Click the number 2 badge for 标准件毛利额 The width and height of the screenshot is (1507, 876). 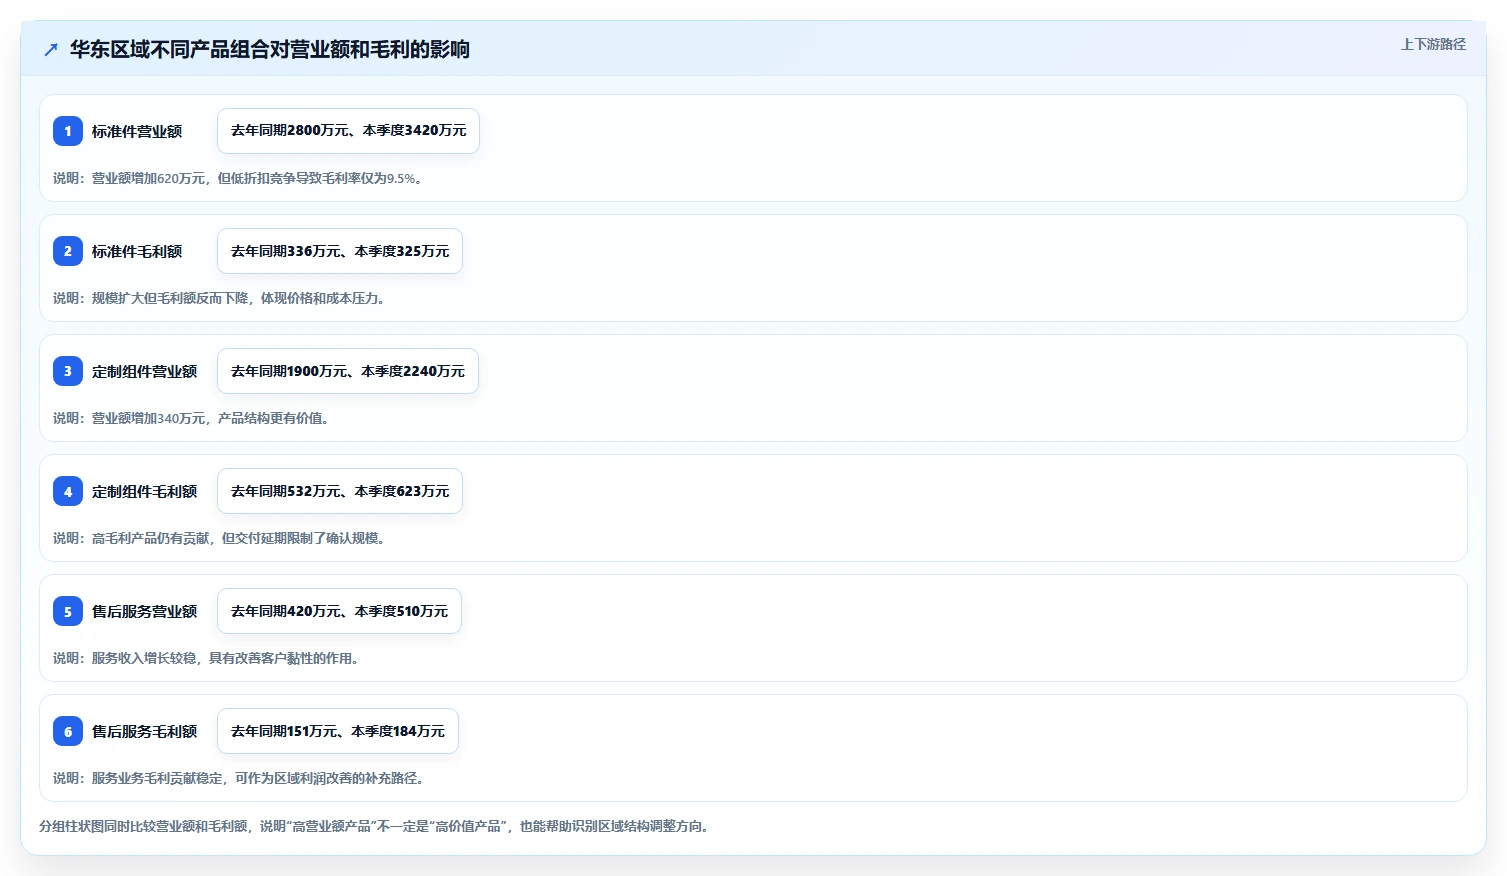tap(68, 251)
